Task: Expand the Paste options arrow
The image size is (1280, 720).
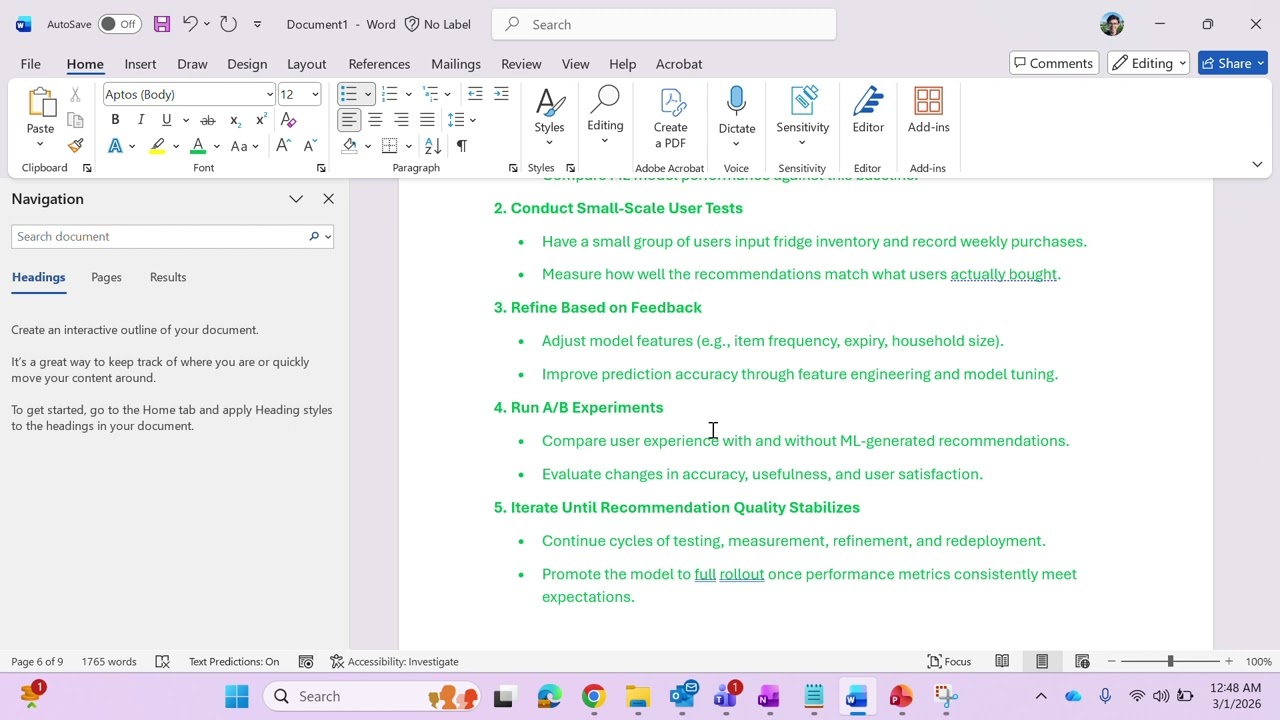Action: pyautogui.click(x=40, y=145)
